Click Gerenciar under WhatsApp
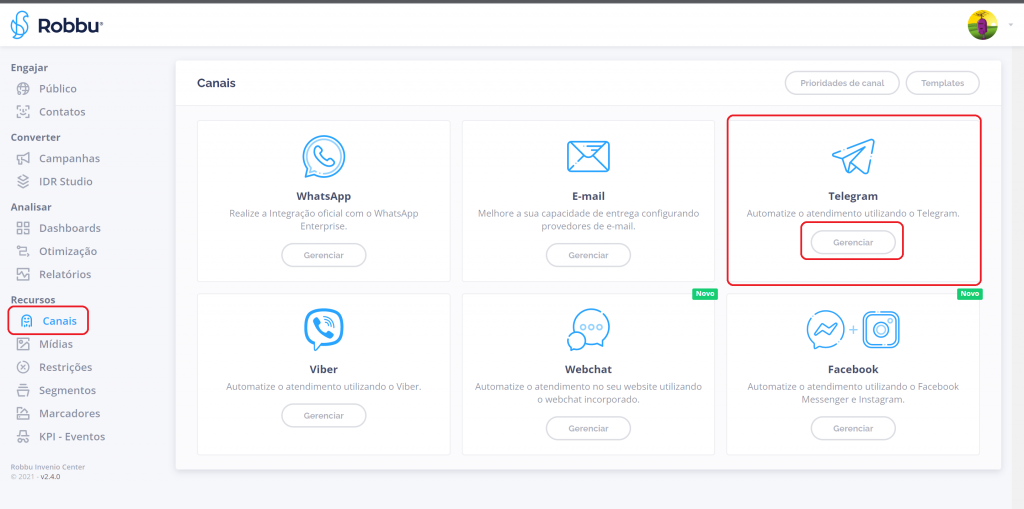 323,255
